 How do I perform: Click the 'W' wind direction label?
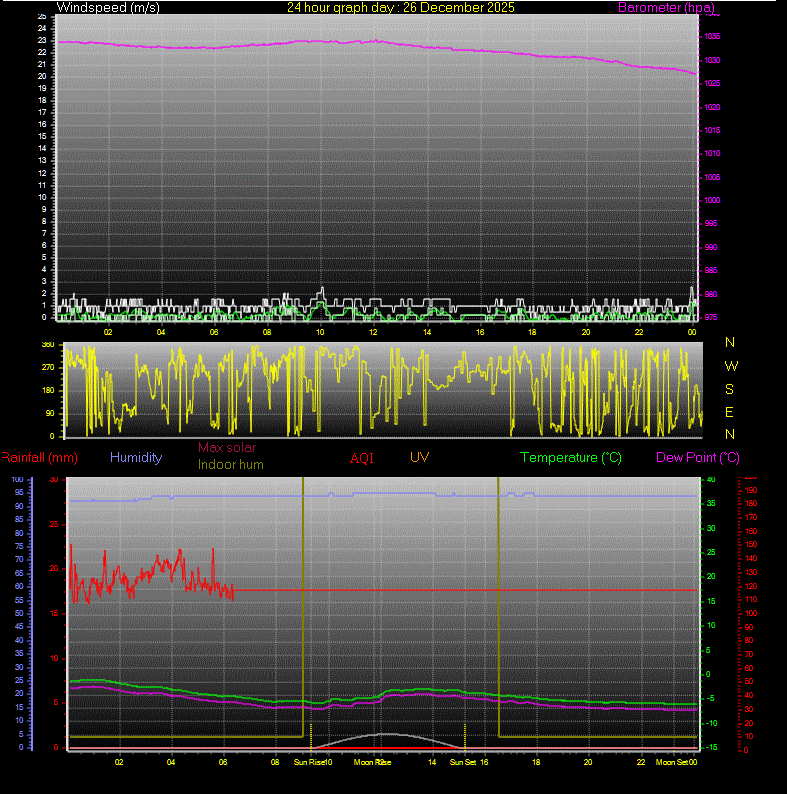(731, 366)
